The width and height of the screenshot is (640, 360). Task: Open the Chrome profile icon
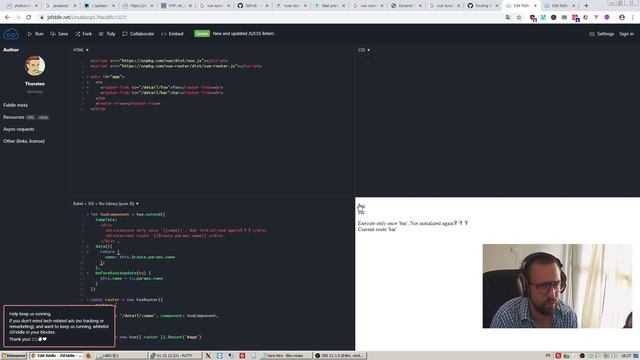(x=622, y=18)
